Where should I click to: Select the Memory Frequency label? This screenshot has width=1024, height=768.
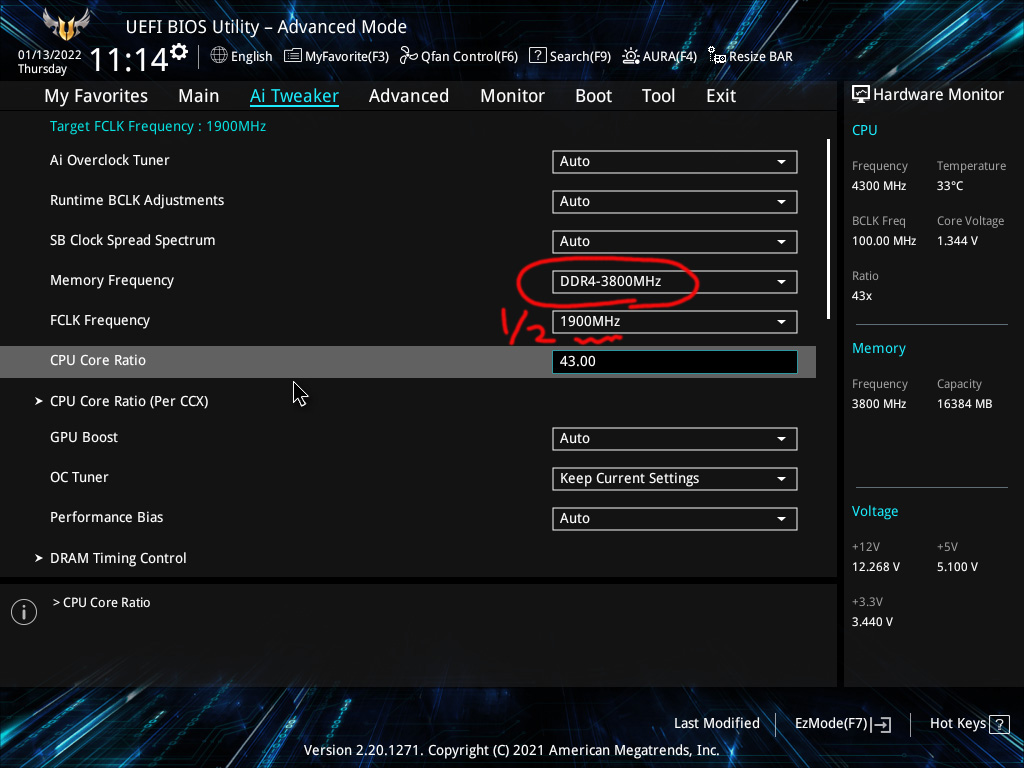112,280
